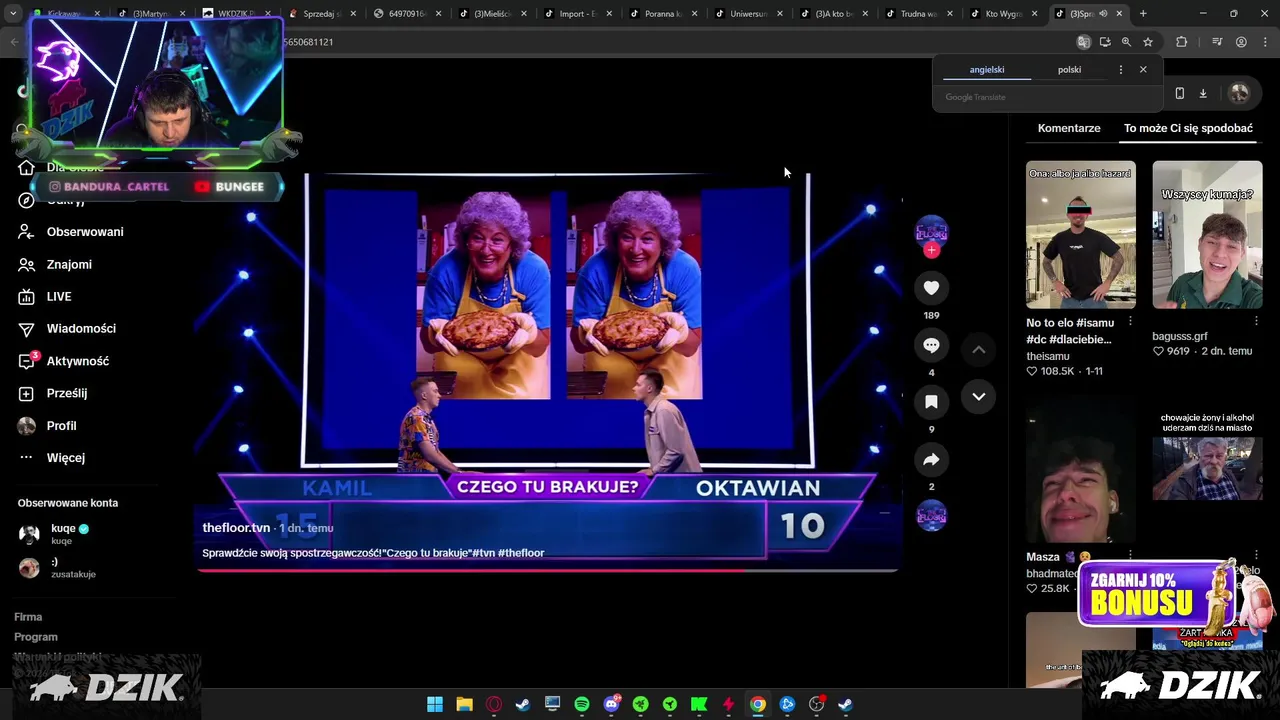Switch to the Komentarze tab
The image size is (1280, 720).
pos(1069,128)
